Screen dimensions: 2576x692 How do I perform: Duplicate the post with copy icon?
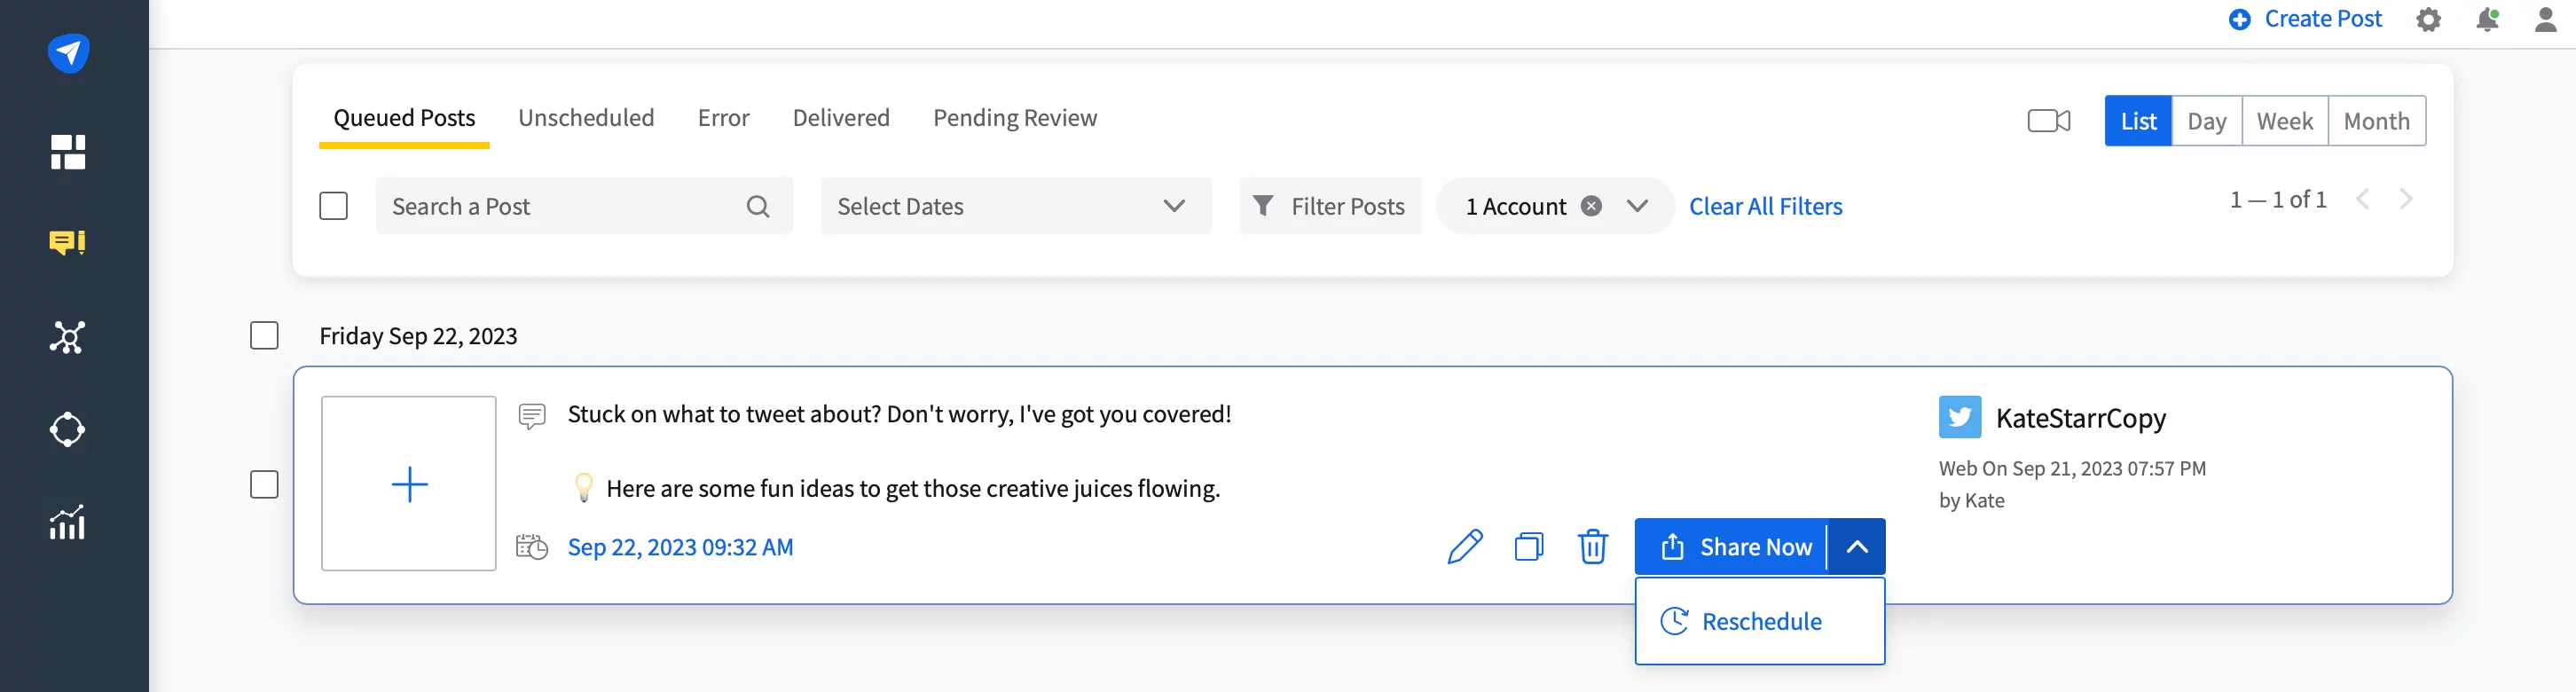pos(1529,547)
